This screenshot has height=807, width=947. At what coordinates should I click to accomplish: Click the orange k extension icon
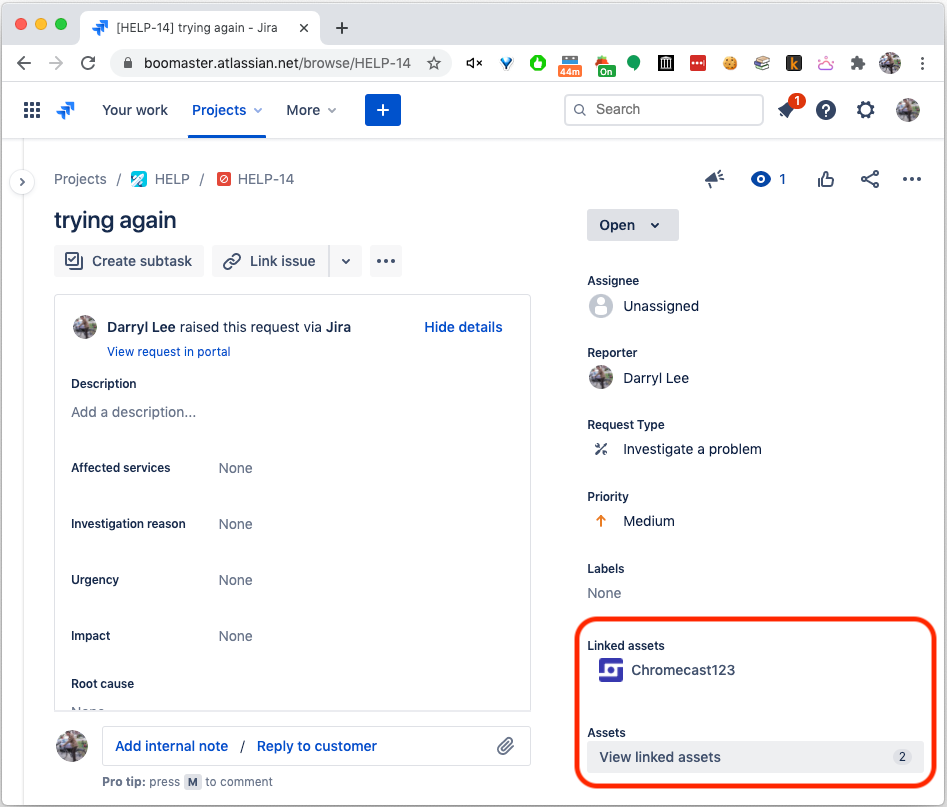click(x=794, y=63)
